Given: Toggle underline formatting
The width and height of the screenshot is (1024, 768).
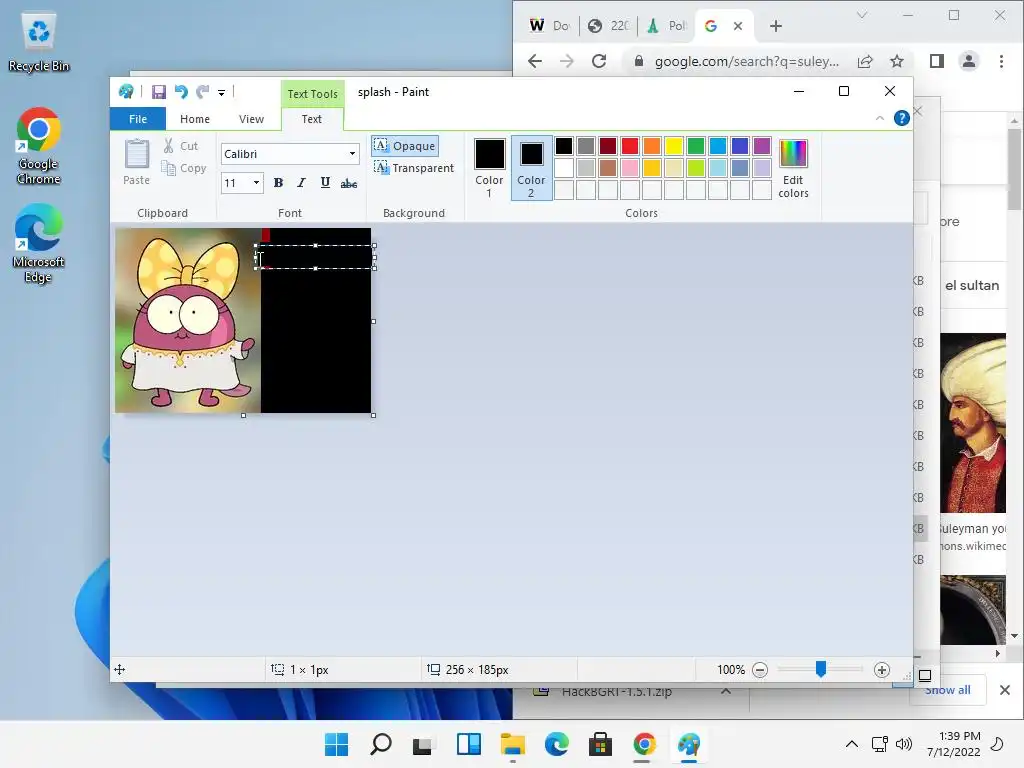Looking at the screenshot, I should (x=325, y=183).
